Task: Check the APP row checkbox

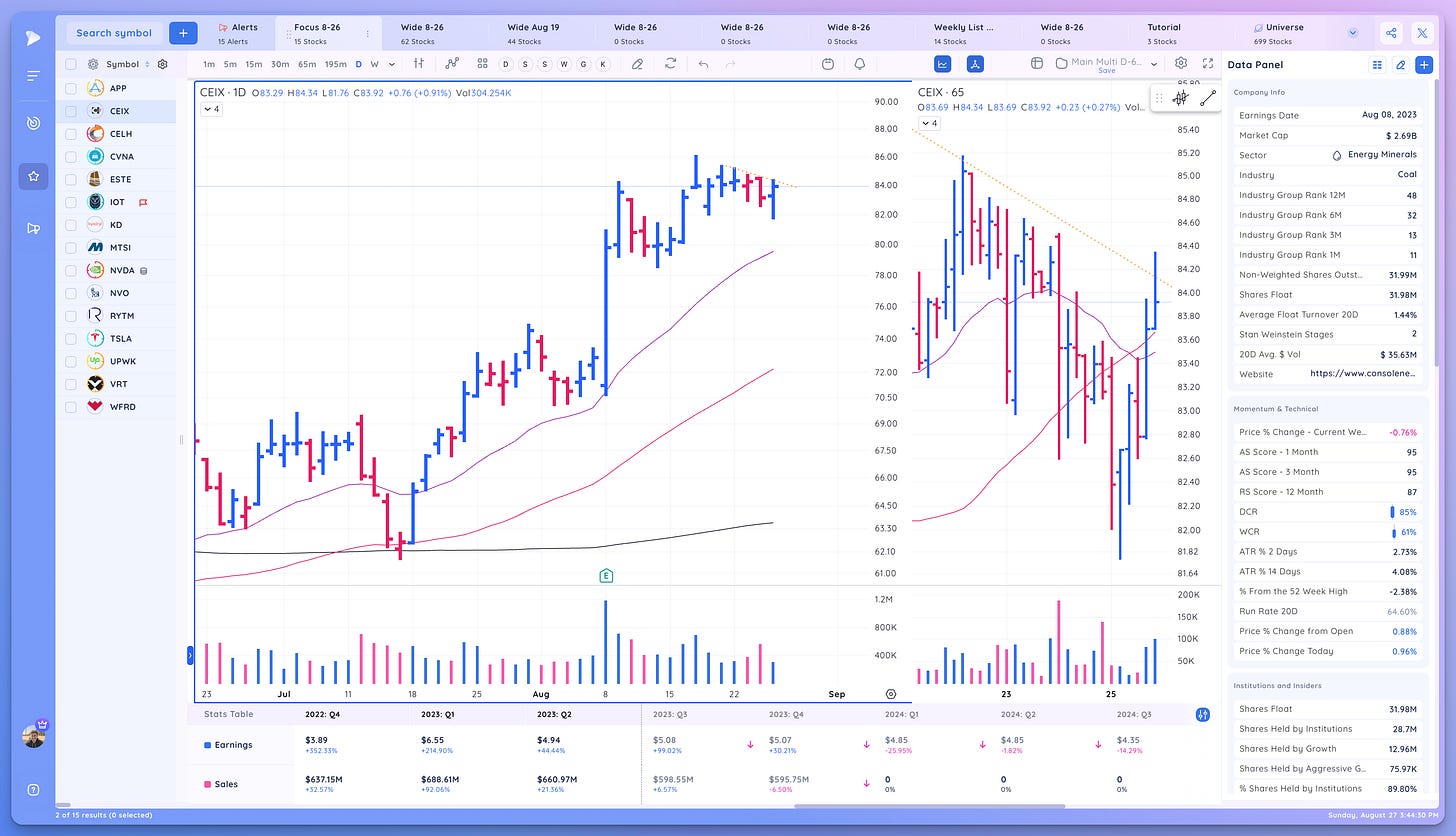Action: point(71,88)
